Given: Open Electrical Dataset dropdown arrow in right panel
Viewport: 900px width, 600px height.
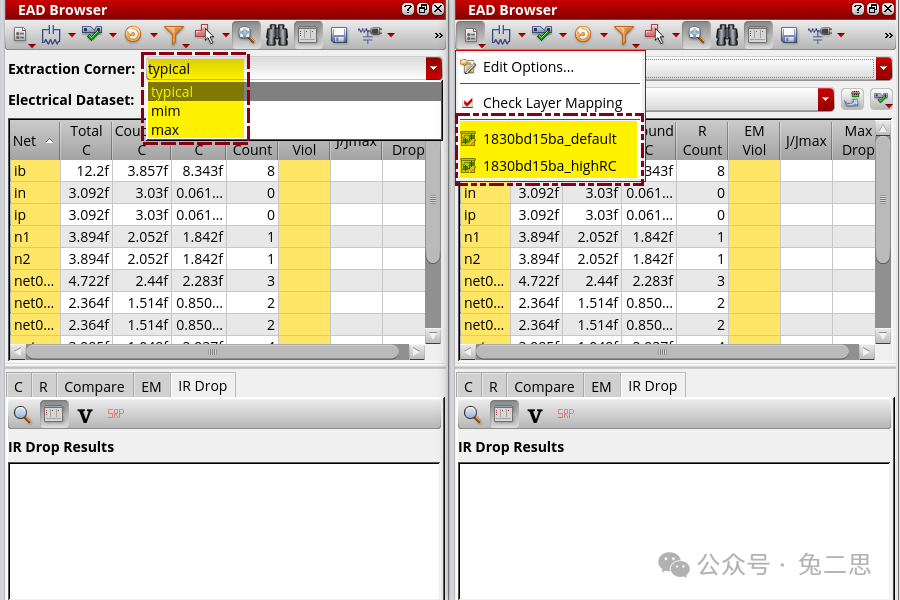Looking at the screenshot, I should click(x=825, y=100).
